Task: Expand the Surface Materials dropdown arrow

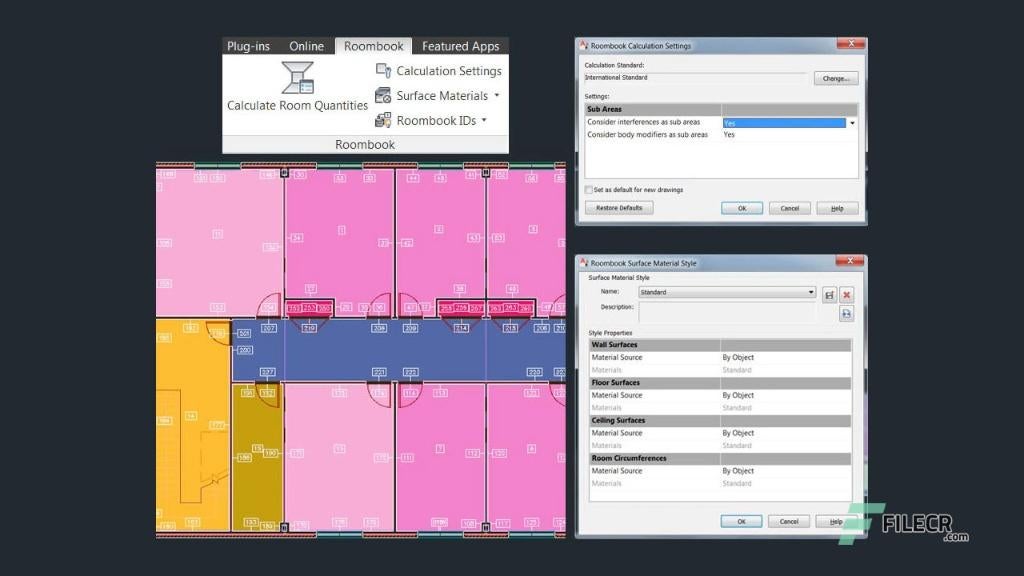Action: point(497,96)
